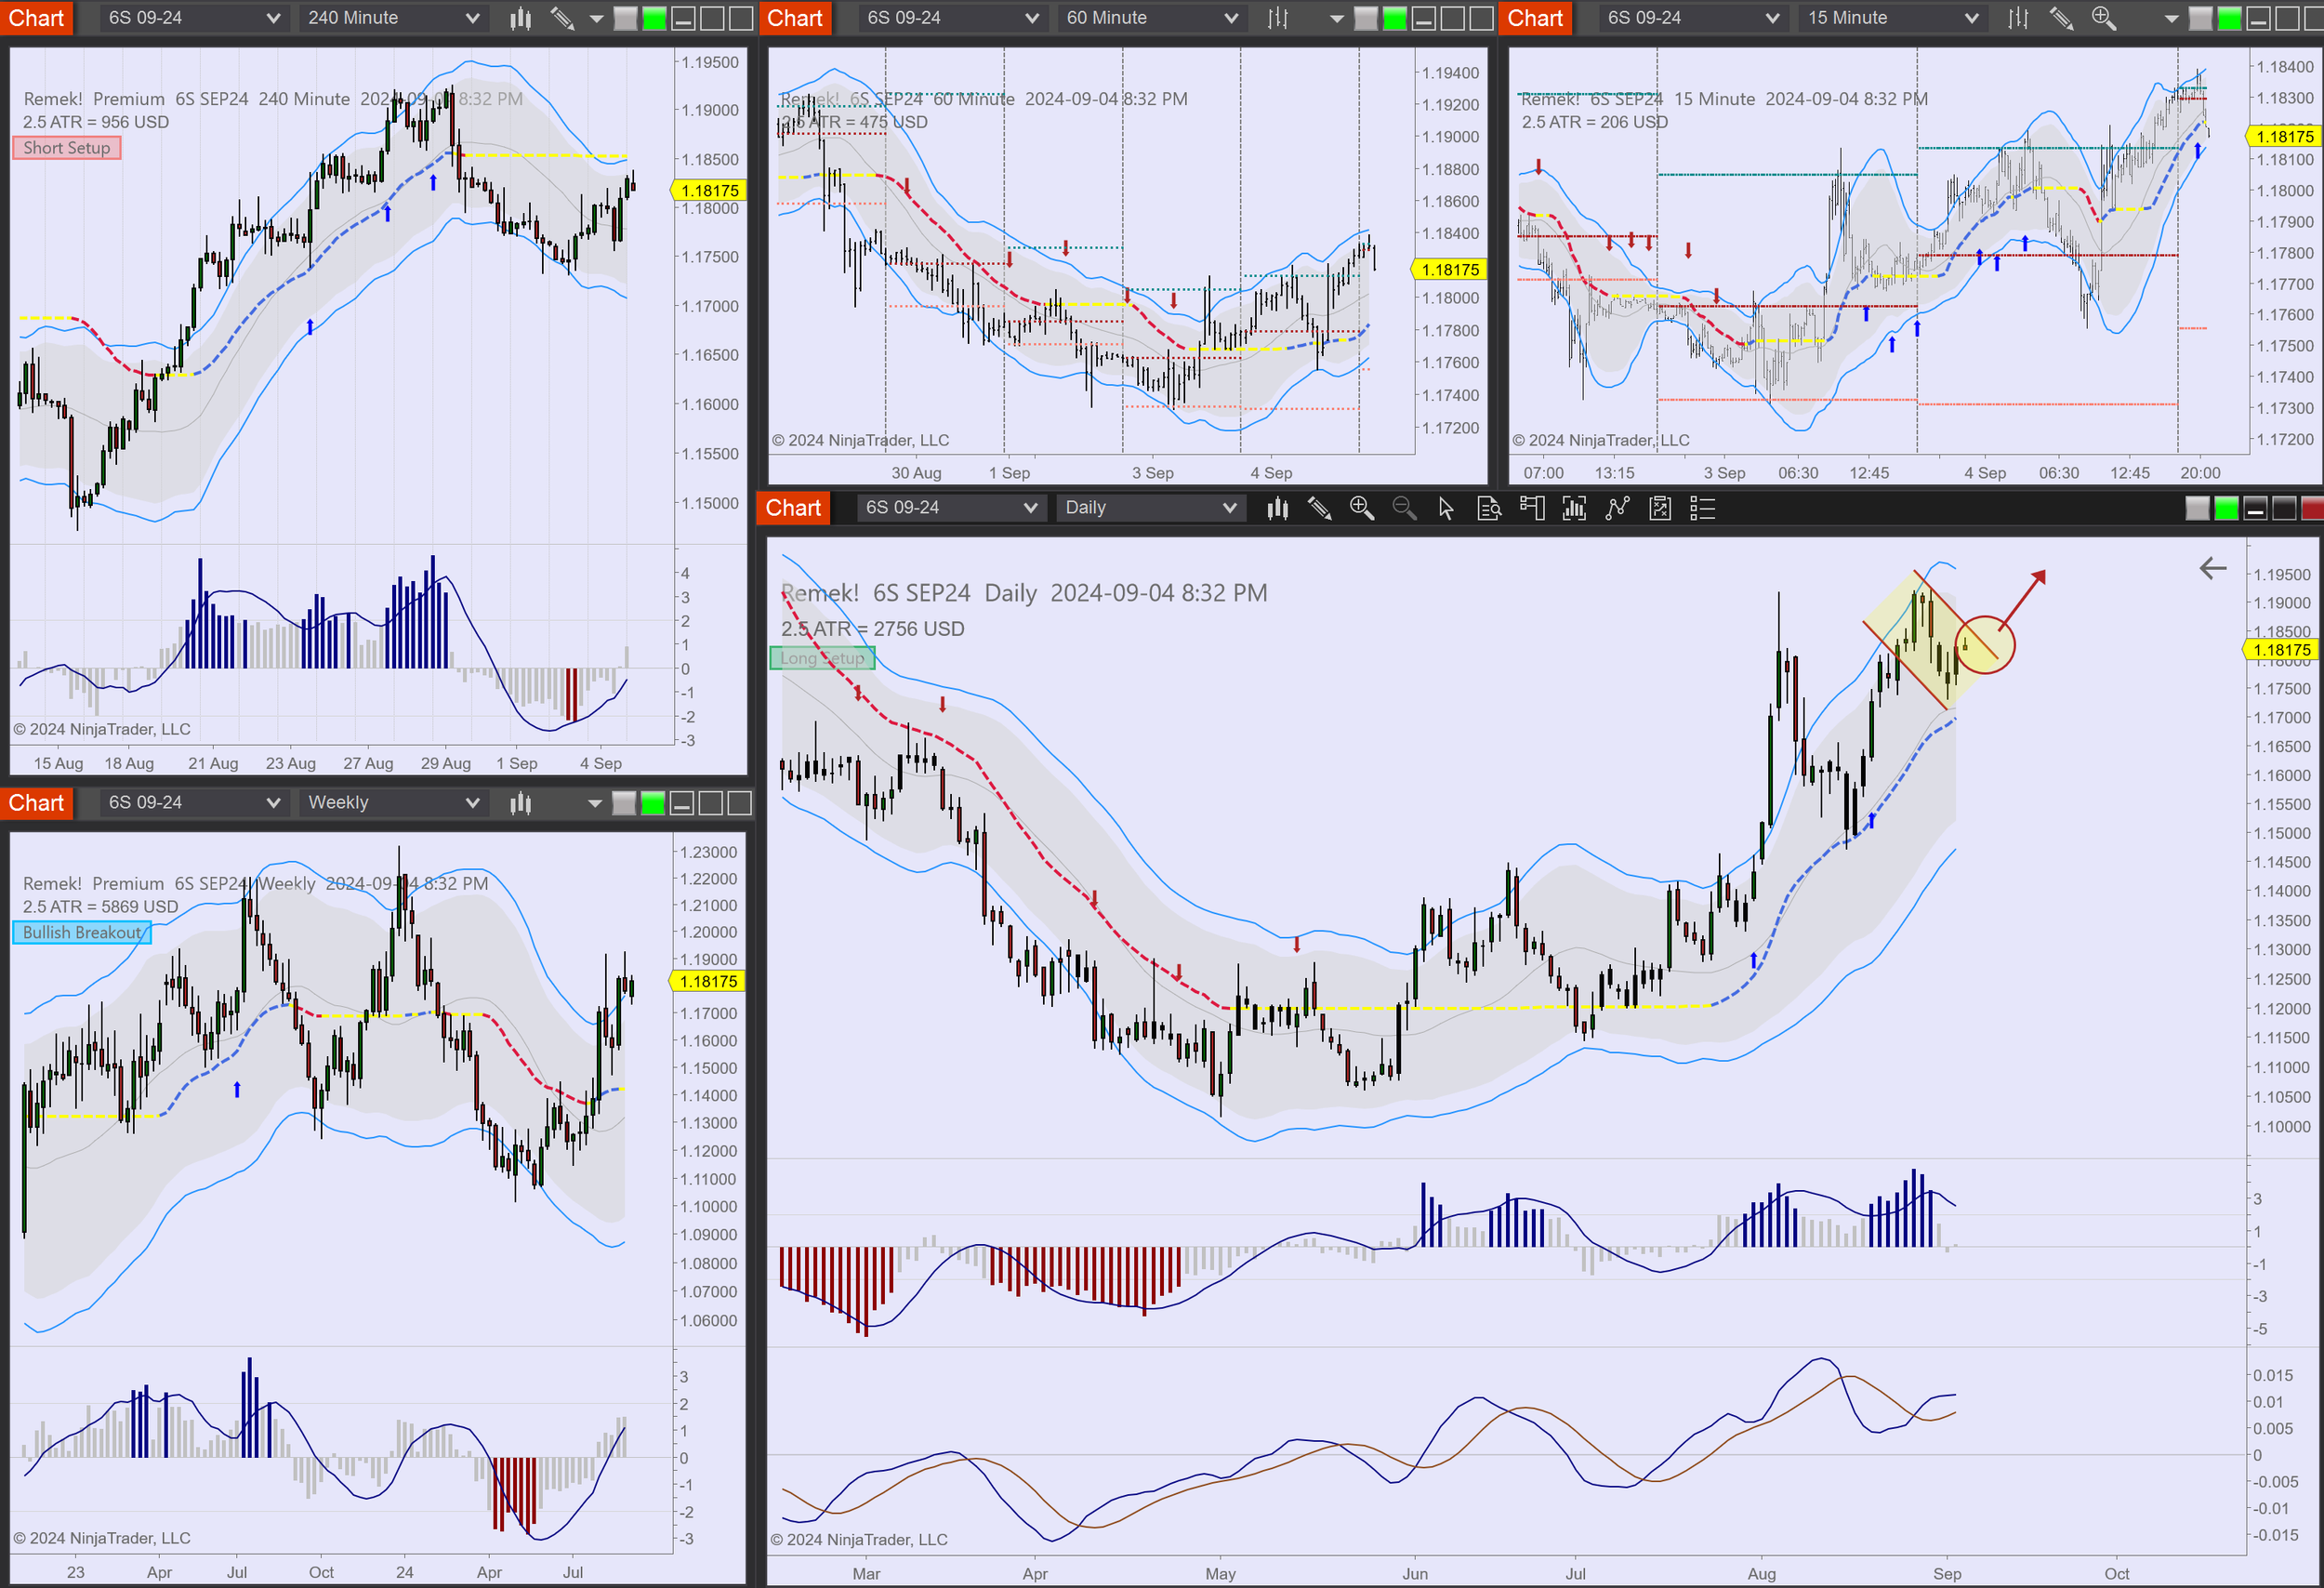Click the bar type icon on the Weekly chart toolbar
This screenshot has height=1588, width=2324.
click(519, 802)
